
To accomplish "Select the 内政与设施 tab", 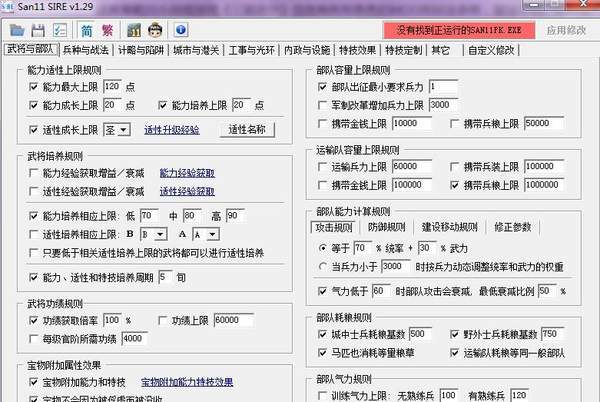I will click(307, 50).
